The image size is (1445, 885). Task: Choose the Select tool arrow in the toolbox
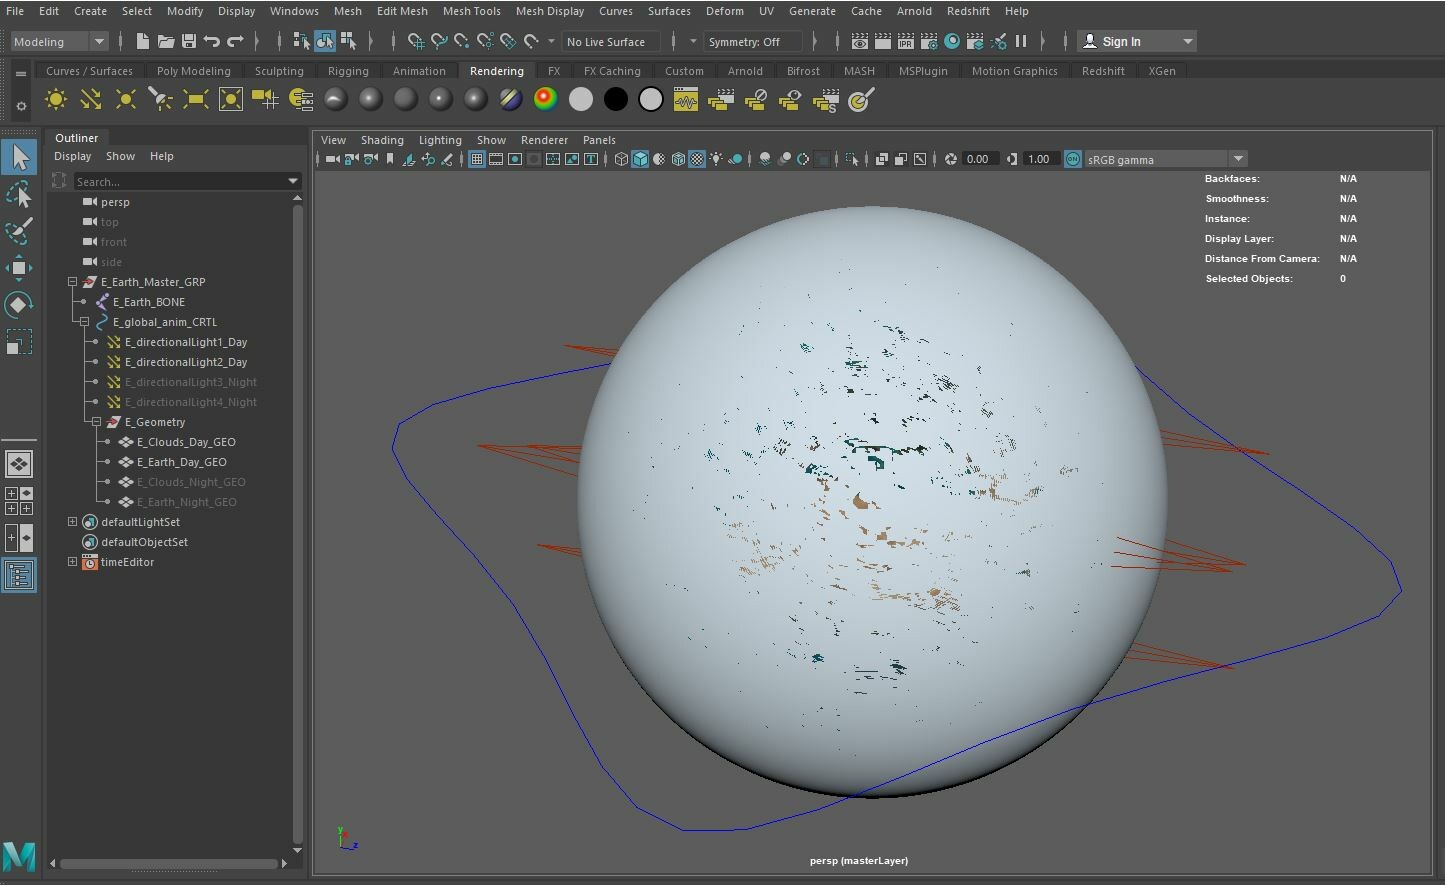(19, 157)
